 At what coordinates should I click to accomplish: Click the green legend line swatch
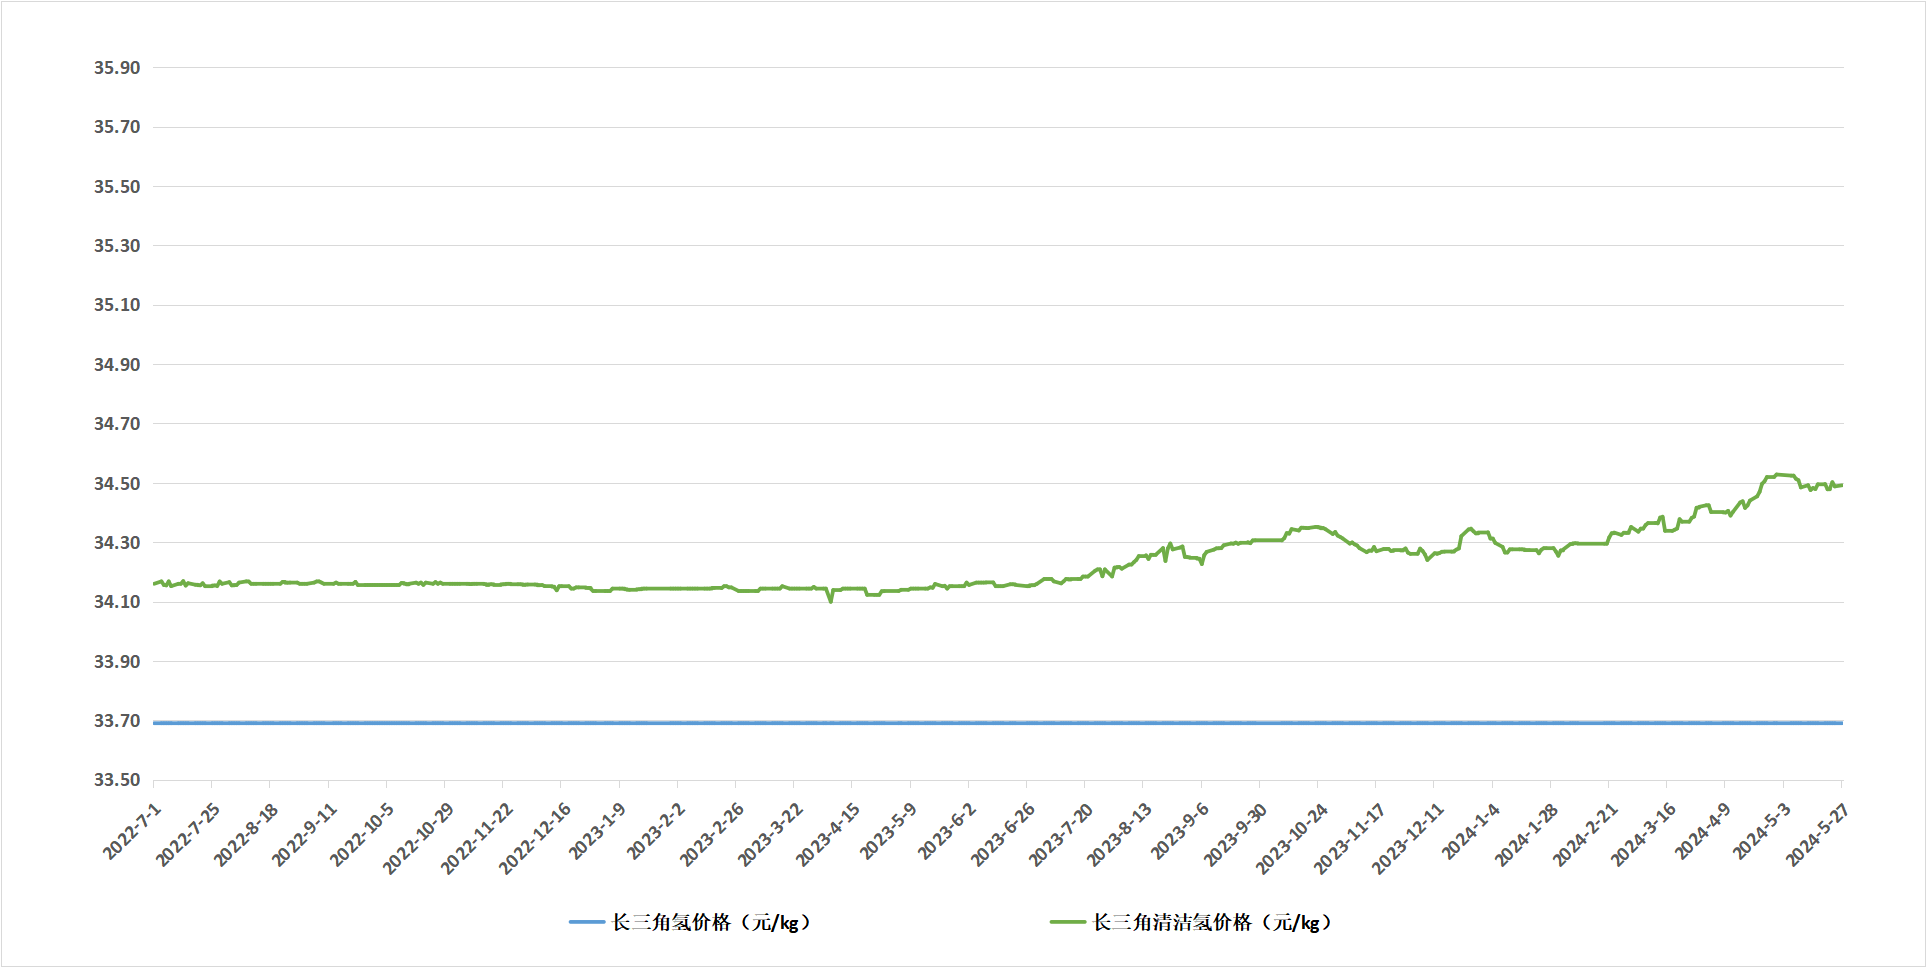tap(1067, 922)
